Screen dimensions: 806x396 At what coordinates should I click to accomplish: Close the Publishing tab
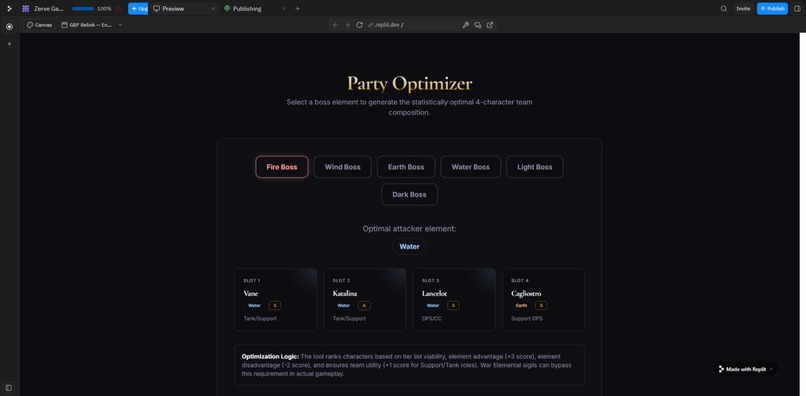click(284, 9)
